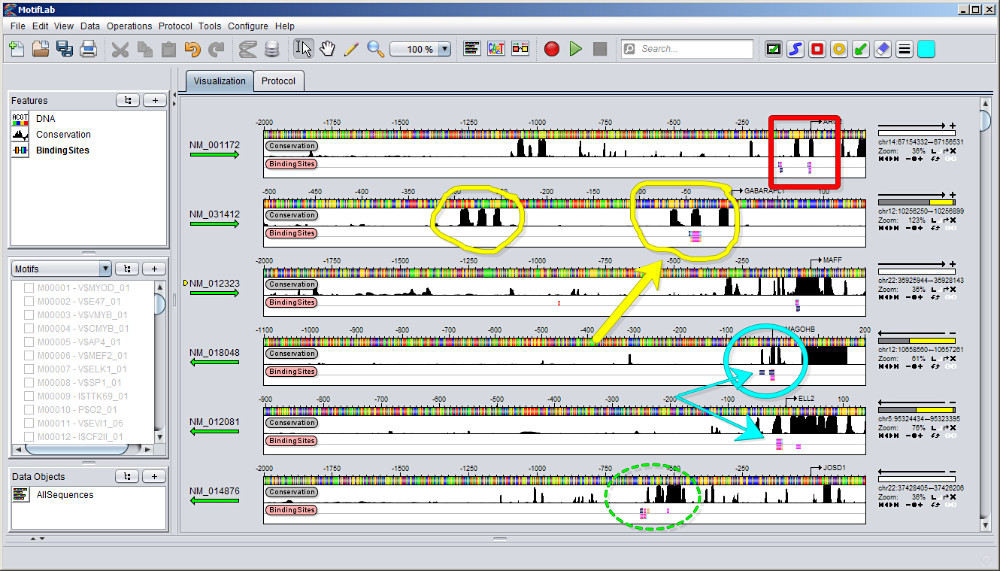Click Motifs panel grouping options button
1000x571 pixels.
[127, 269]
